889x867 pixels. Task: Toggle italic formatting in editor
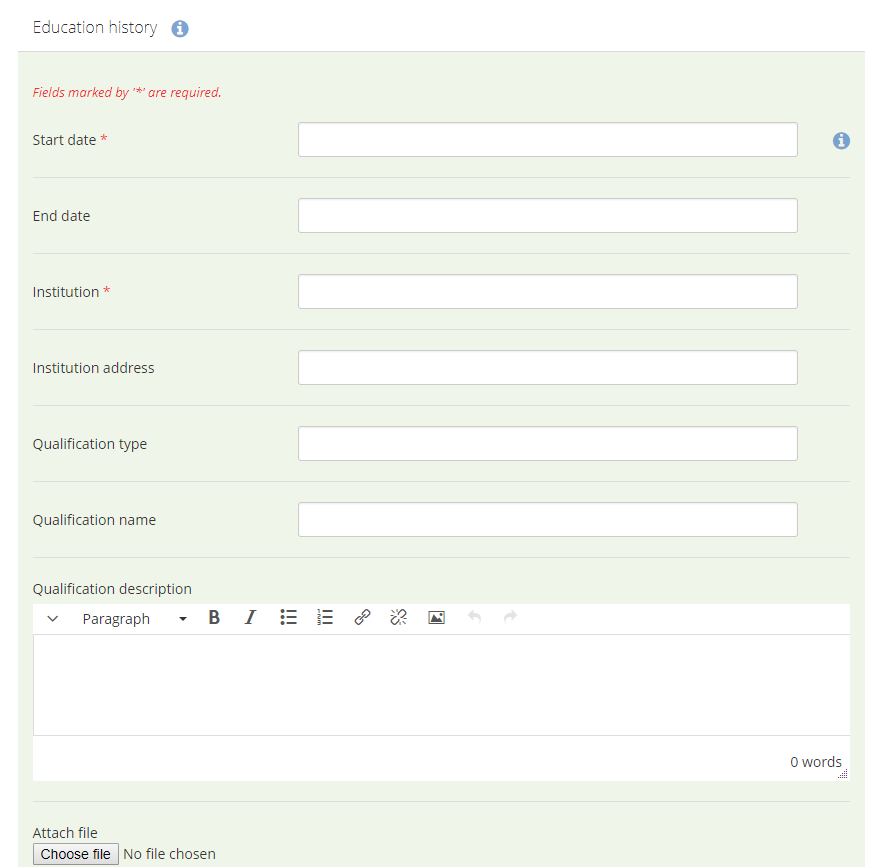tap(250, 618)
